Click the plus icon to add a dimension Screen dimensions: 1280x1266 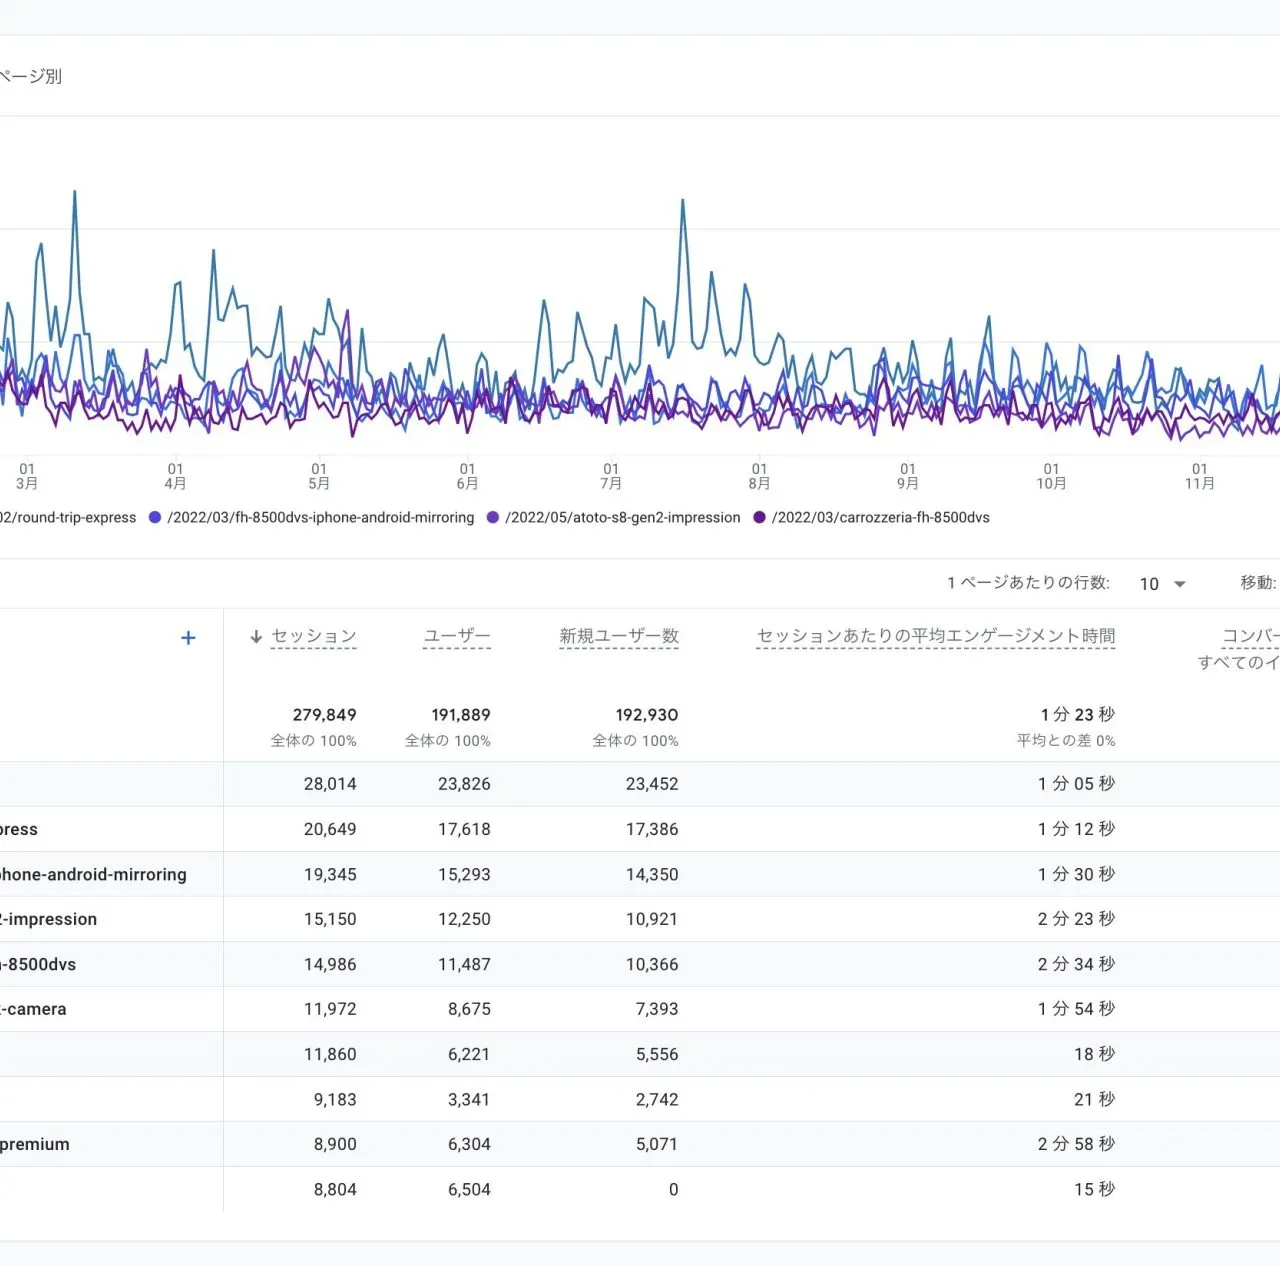tap(188, 638)
